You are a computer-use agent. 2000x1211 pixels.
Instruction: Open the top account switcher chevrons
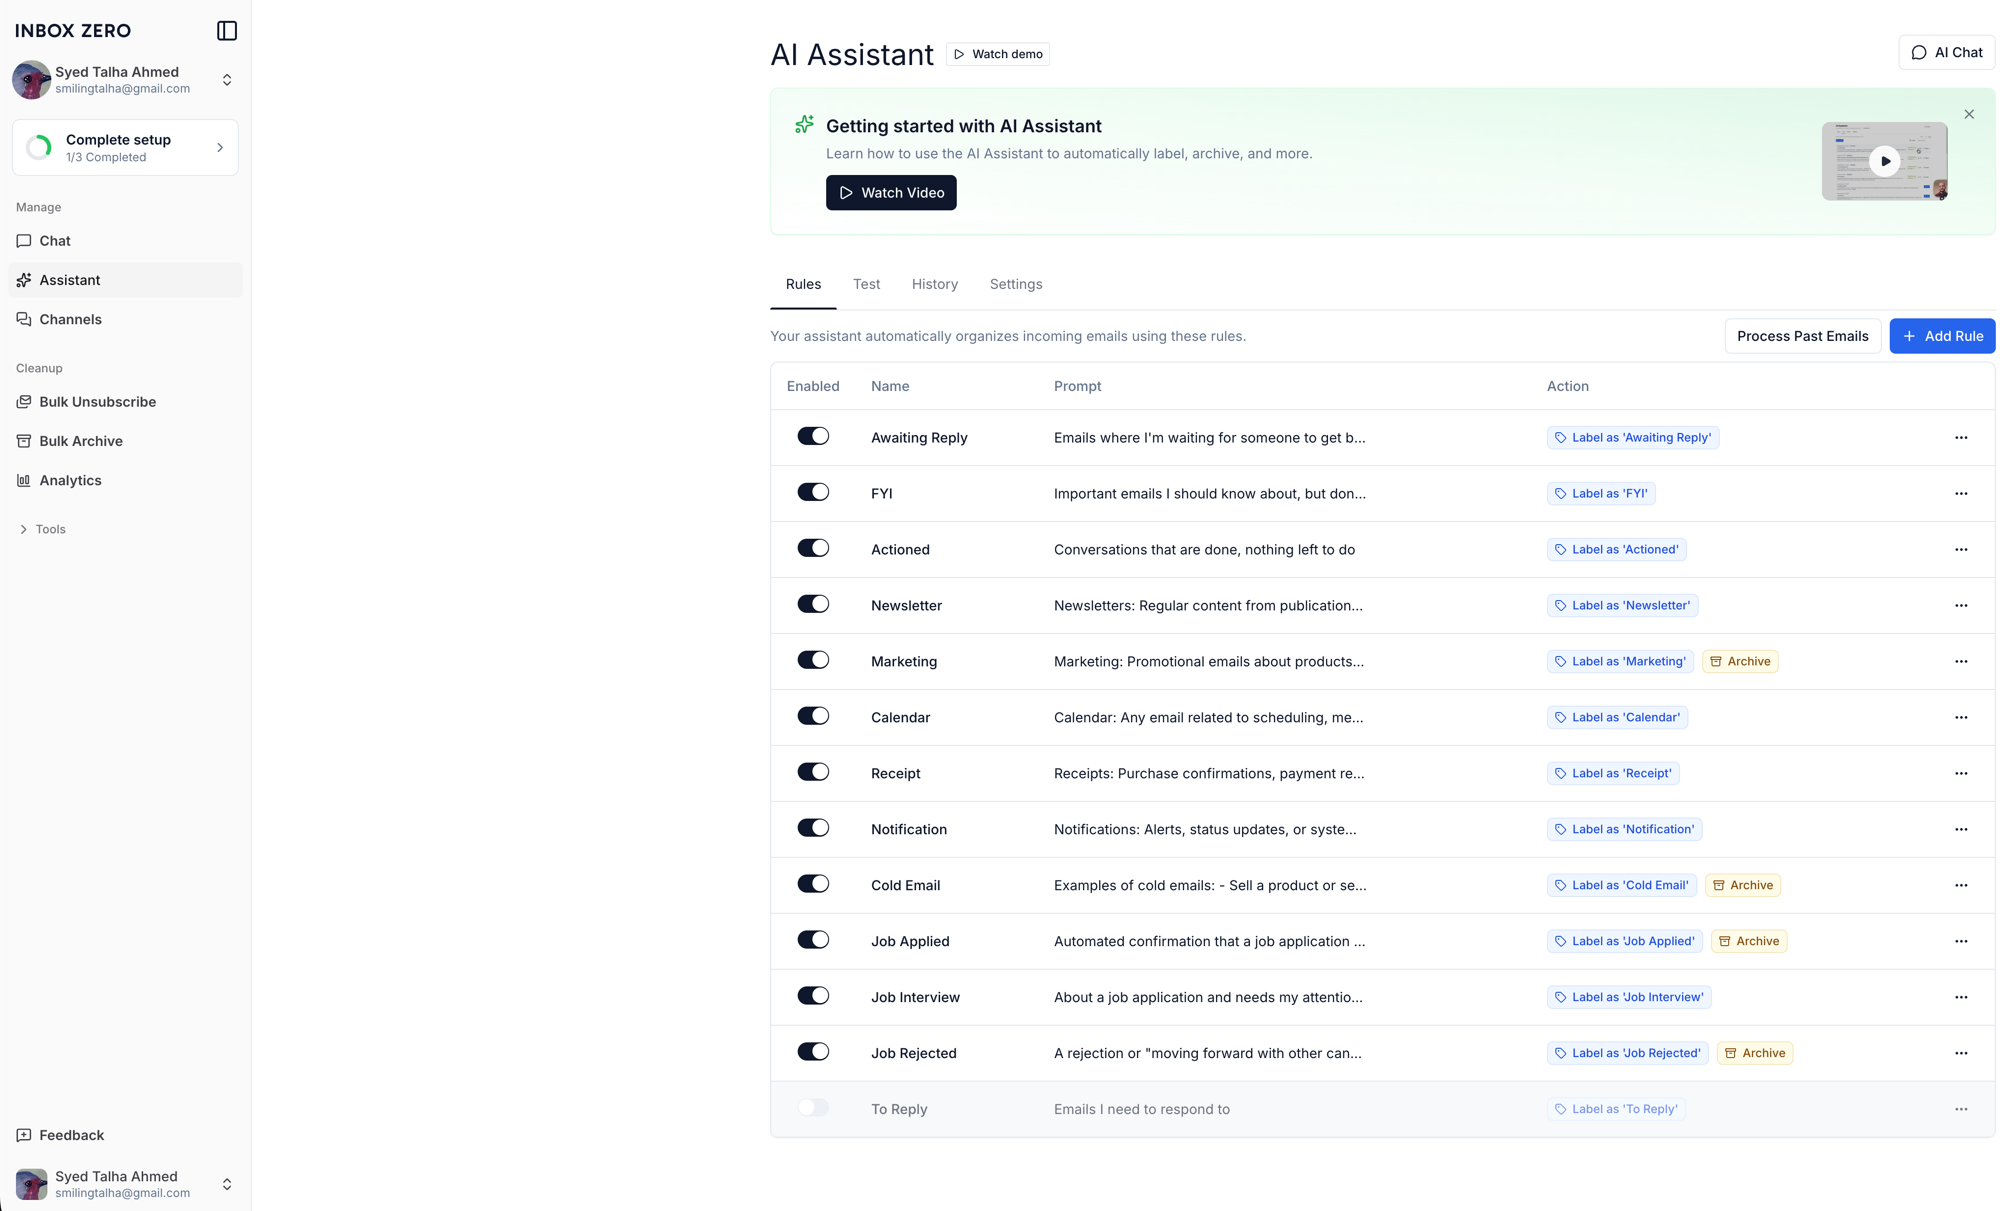tap(227, 80)
